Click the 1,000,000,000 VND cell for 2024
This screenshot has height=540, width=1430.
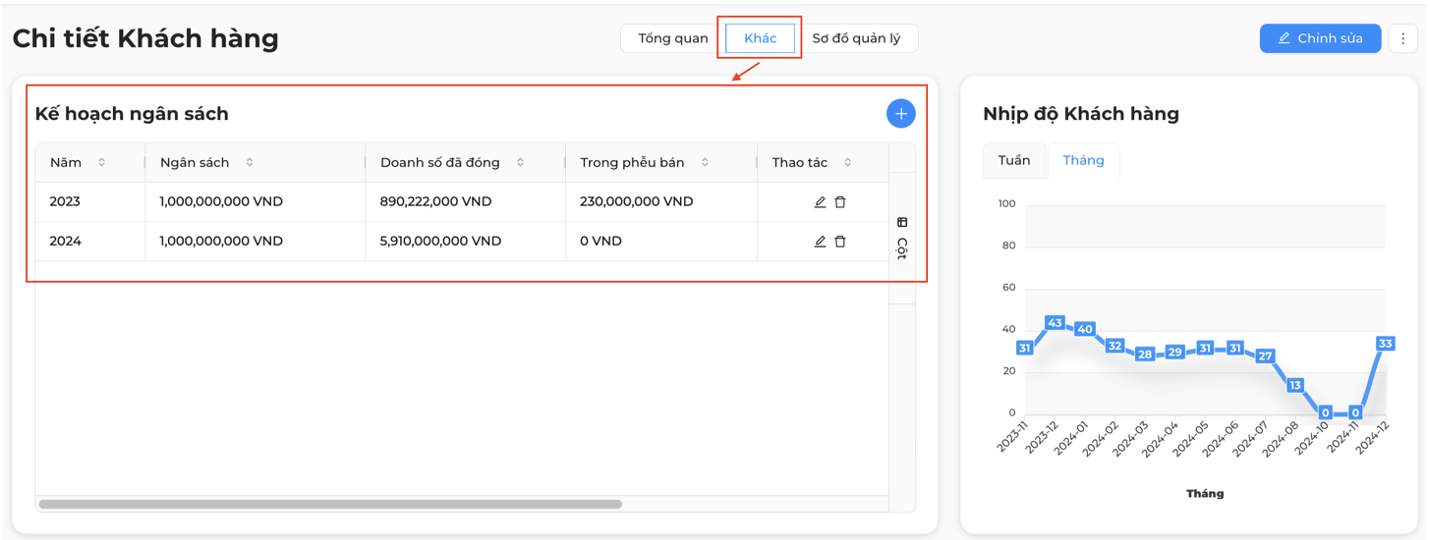point(255,241)
